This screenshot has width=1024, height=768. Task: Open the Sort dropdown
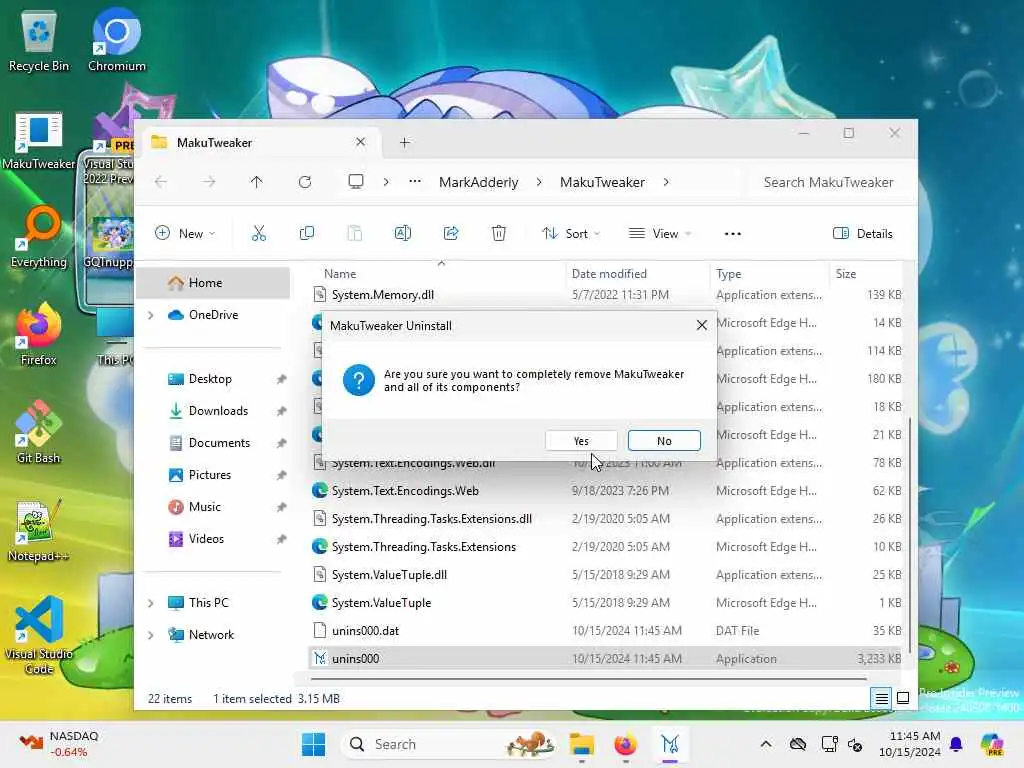(x=571, y=233)
